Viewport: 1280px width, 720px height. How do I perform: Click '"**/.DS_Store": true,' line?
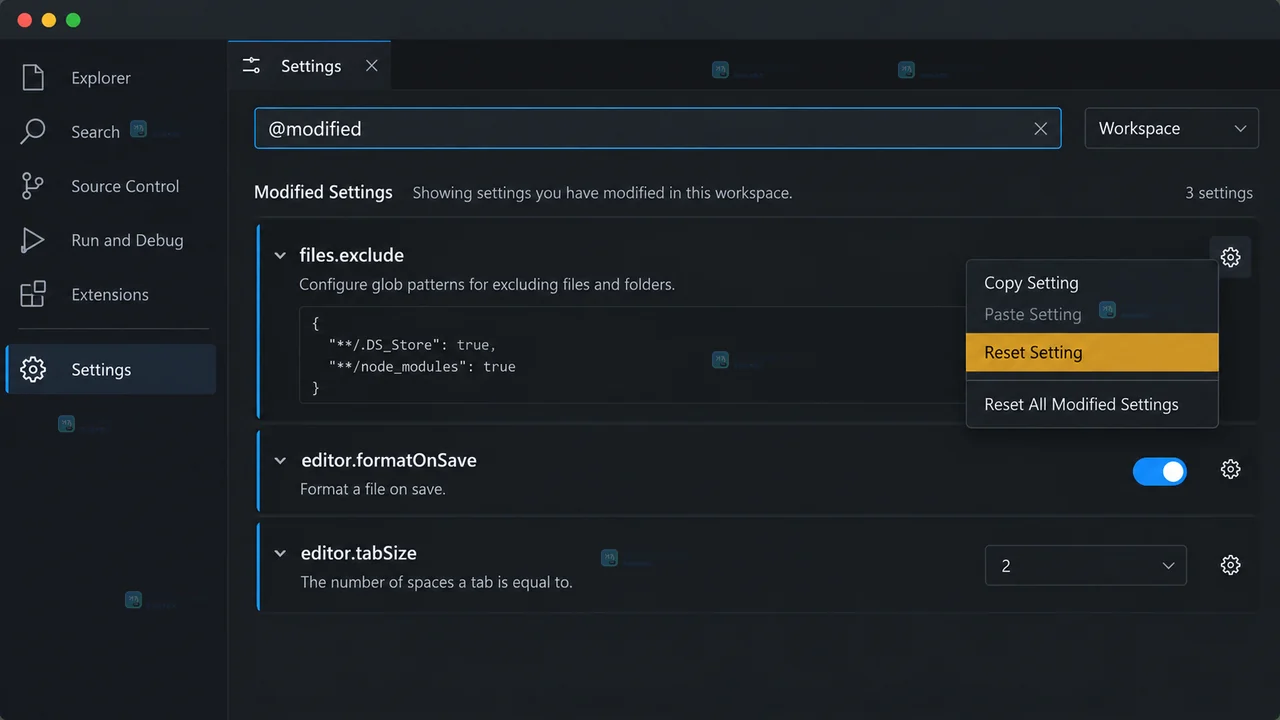tap(412, 344)
